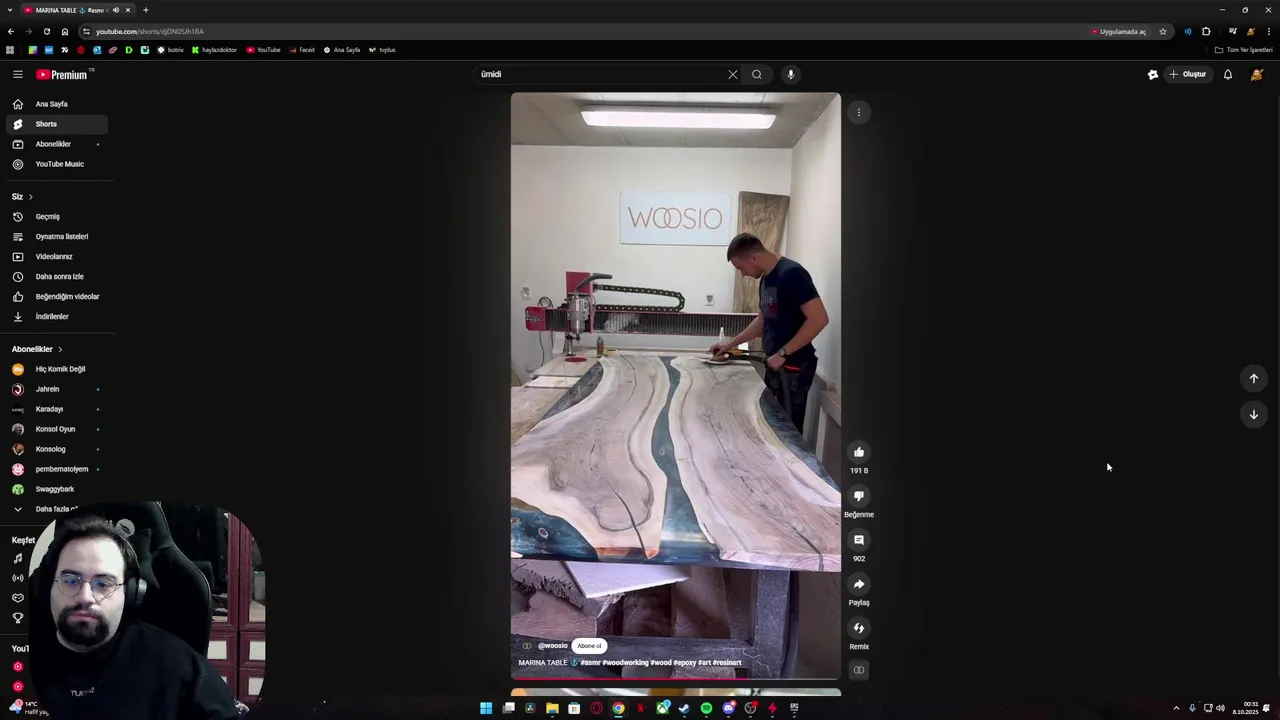Open Konsolog channel subscription
The image size is (1280, 720).
tap(56, 449)
